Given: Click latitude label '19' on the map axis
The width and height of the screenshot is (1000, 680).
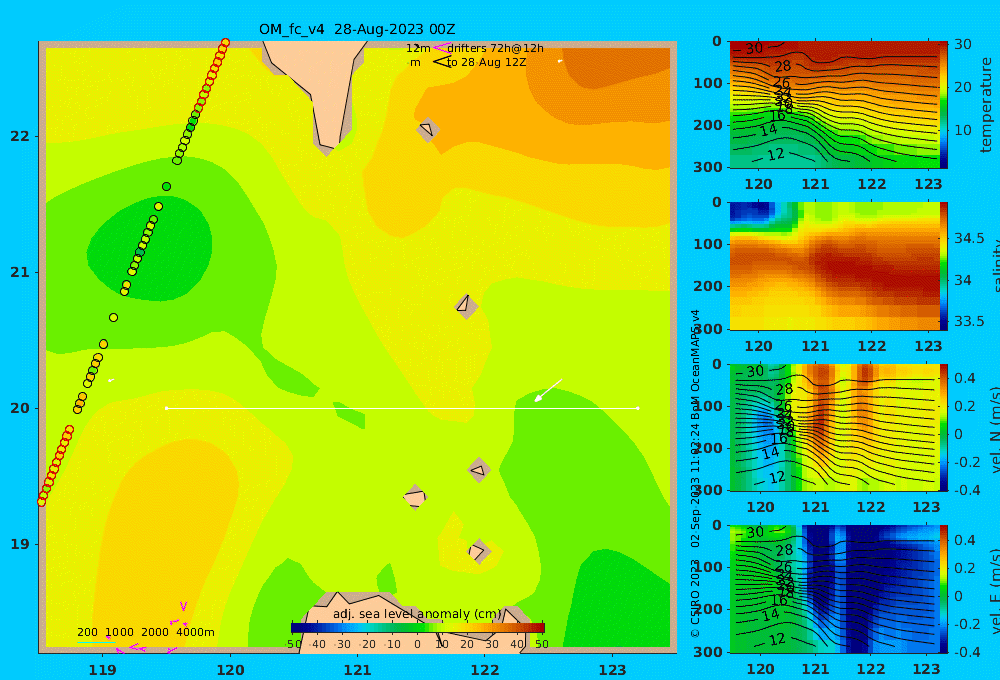Looking at the screenshot, I should coord(19,544).
